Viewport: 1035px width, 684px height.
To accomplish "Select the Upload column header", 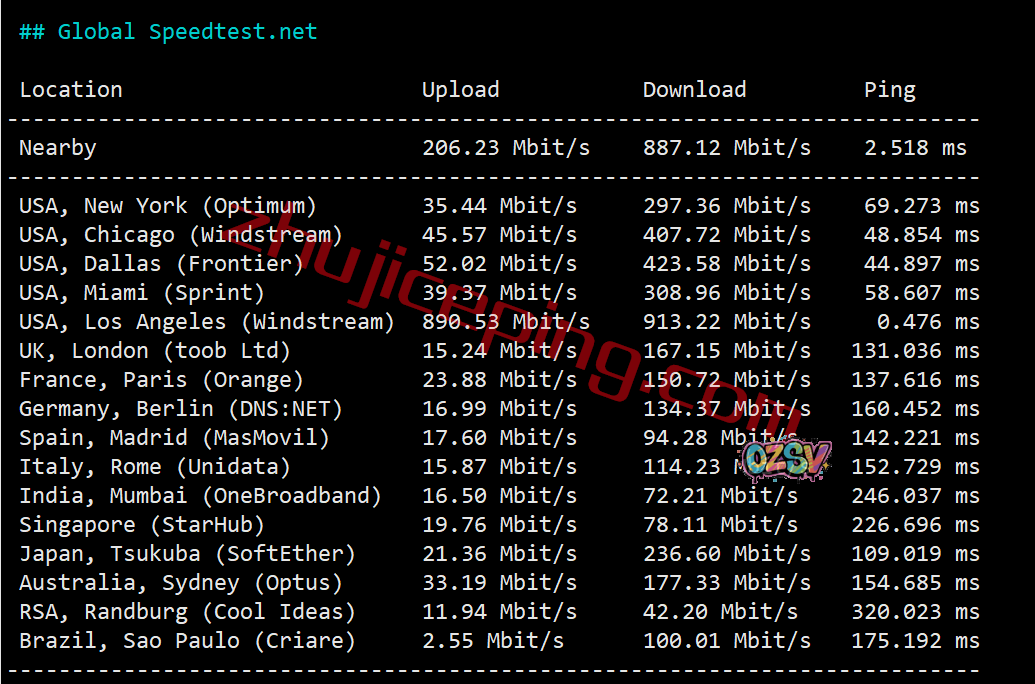I will coord(461,90).
